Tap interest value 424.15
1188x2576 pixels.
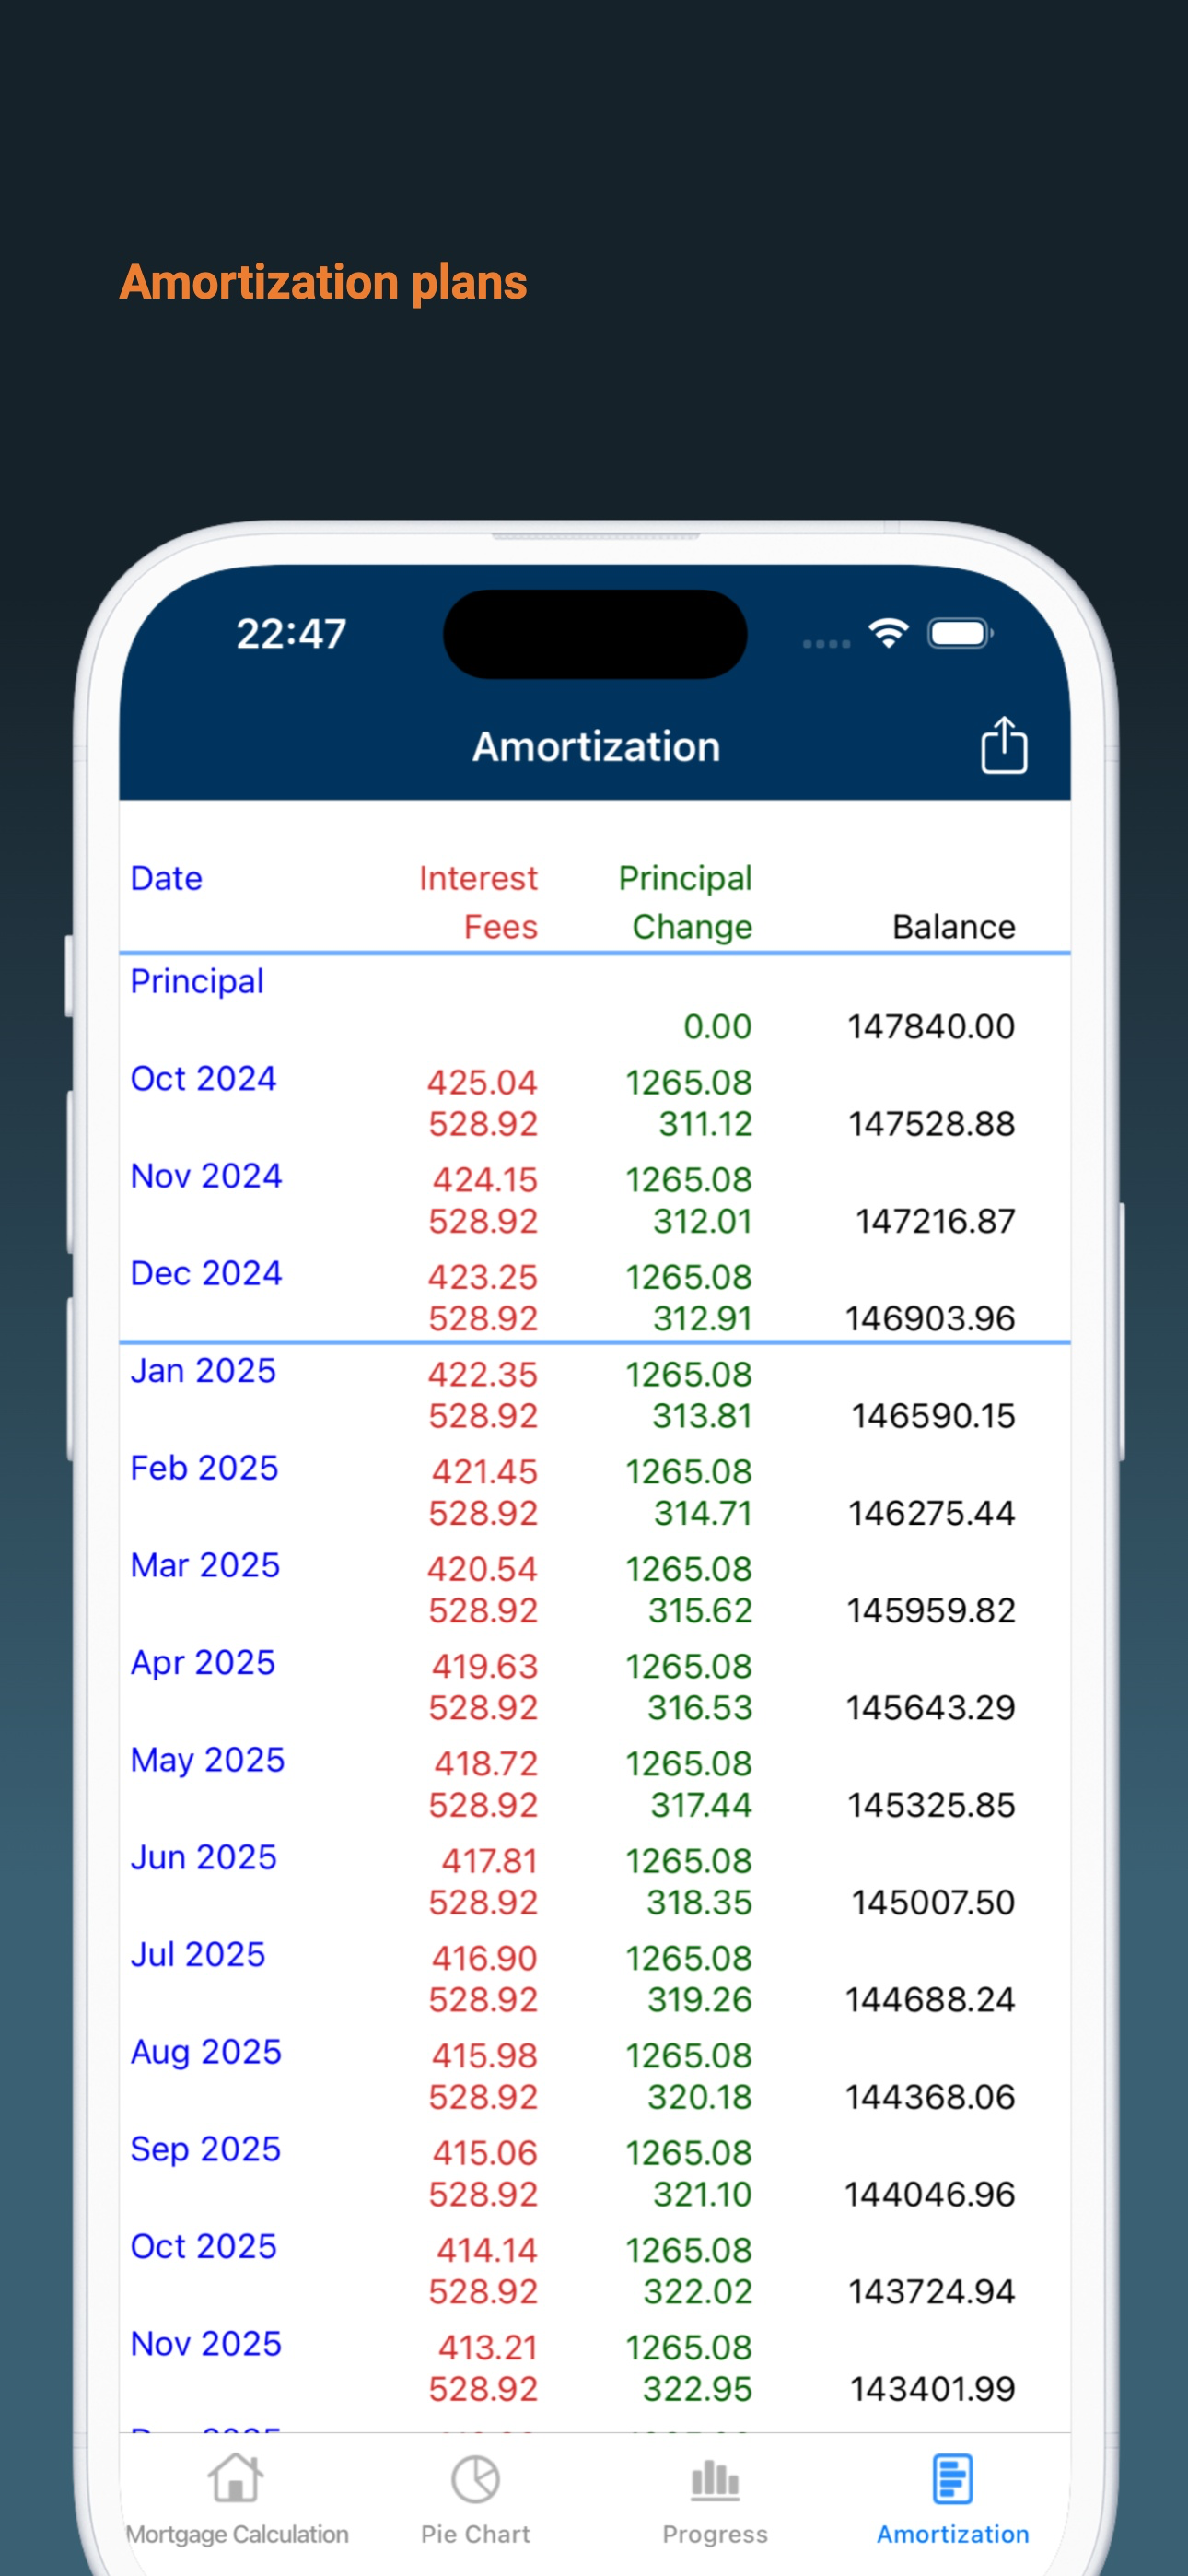[484, 1179]
